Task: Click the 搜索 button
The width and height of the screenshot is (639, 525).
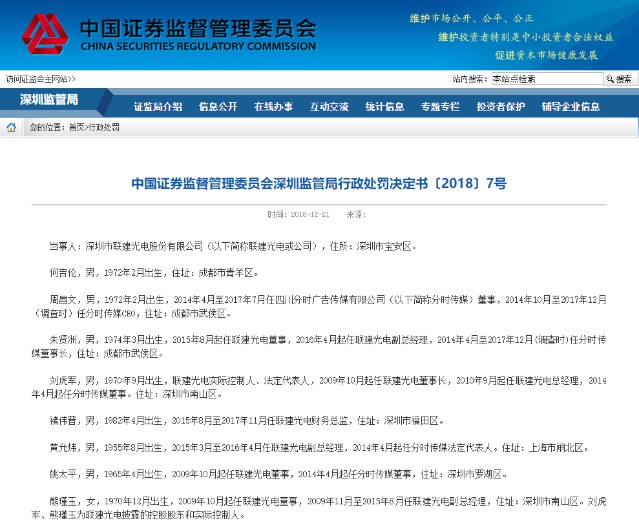Action: tap(619, 79)
